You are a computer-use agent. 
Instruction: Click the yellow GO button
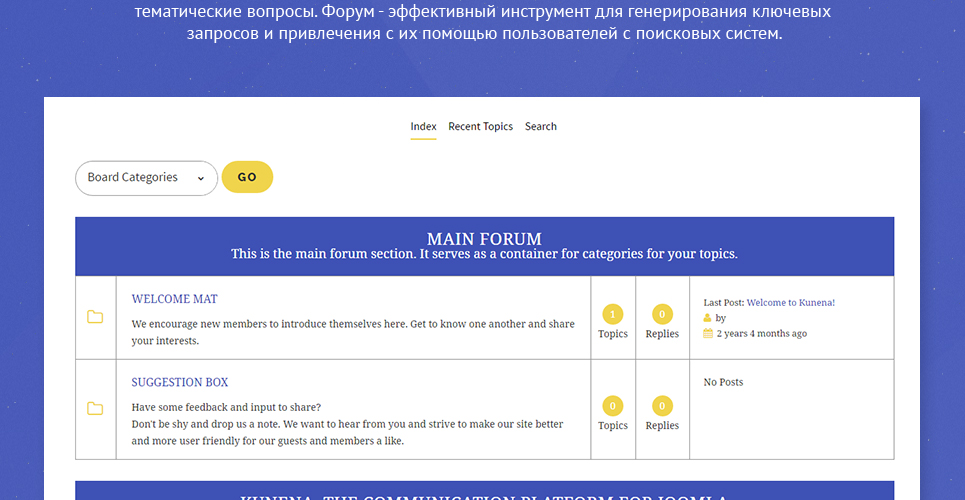247,177
